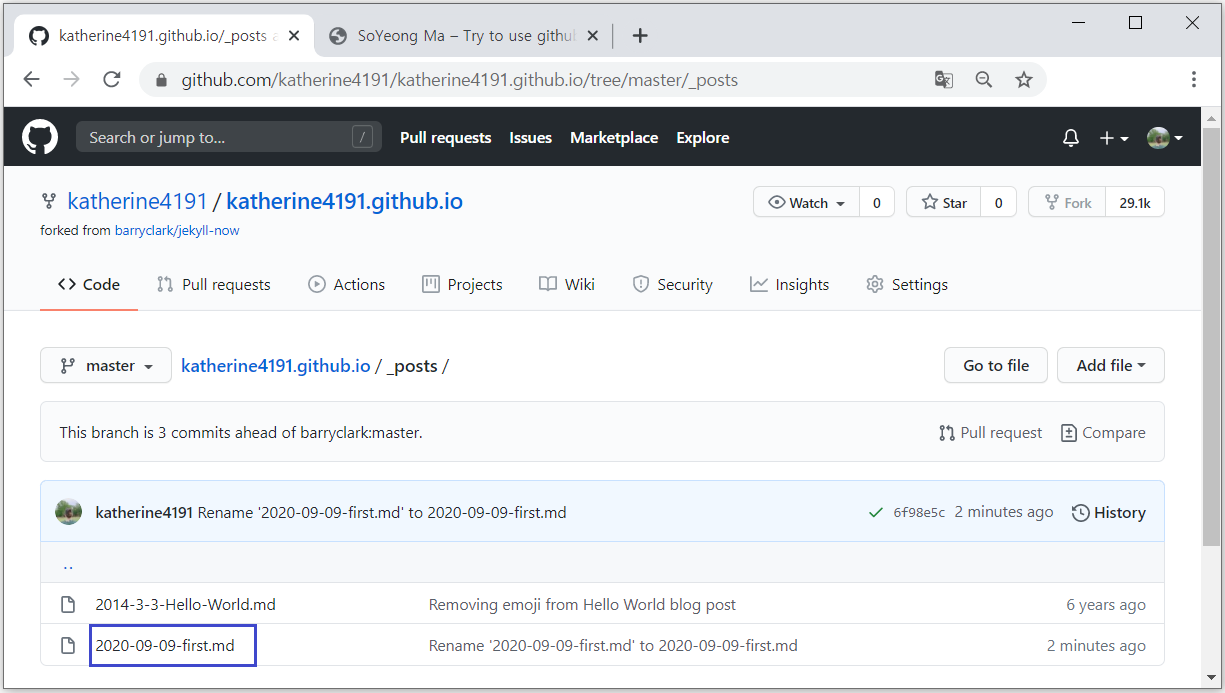The image size is (1225, 693).
Task: Open the commit History
Action: [1109, 512]
